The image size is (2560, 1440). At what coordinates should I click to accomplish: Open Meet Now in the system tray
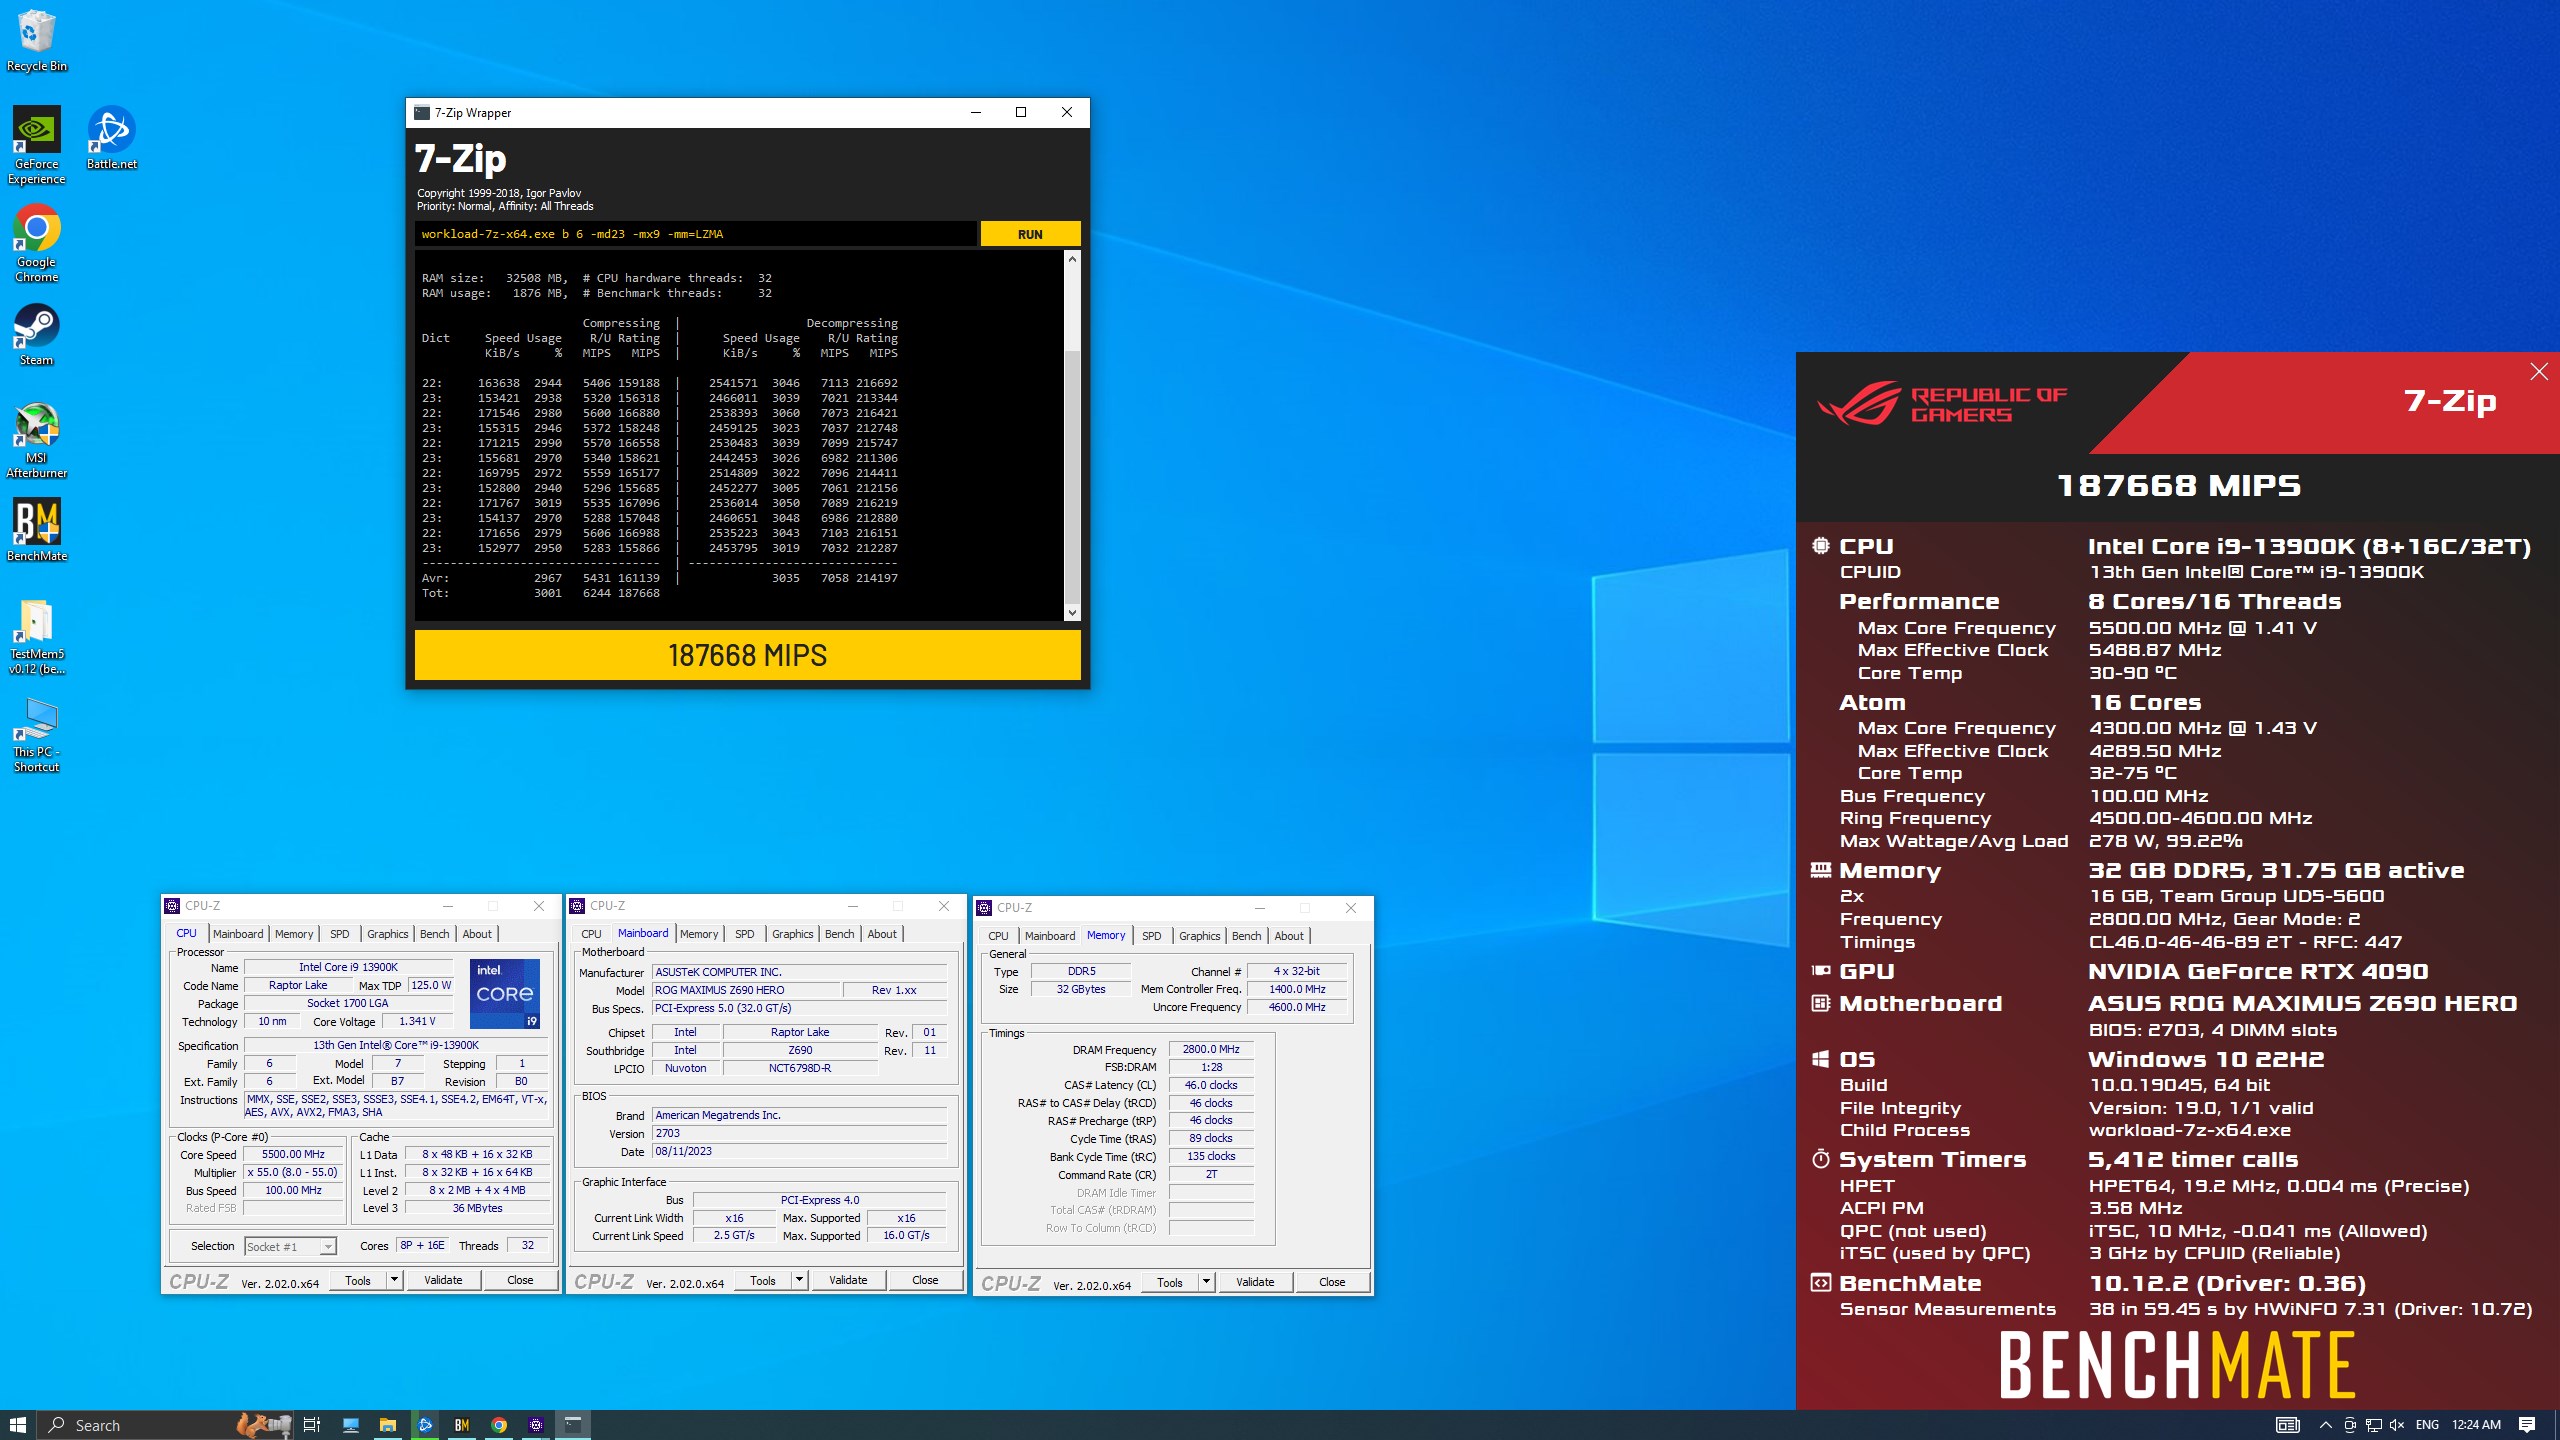(x=2350, y=1425)
